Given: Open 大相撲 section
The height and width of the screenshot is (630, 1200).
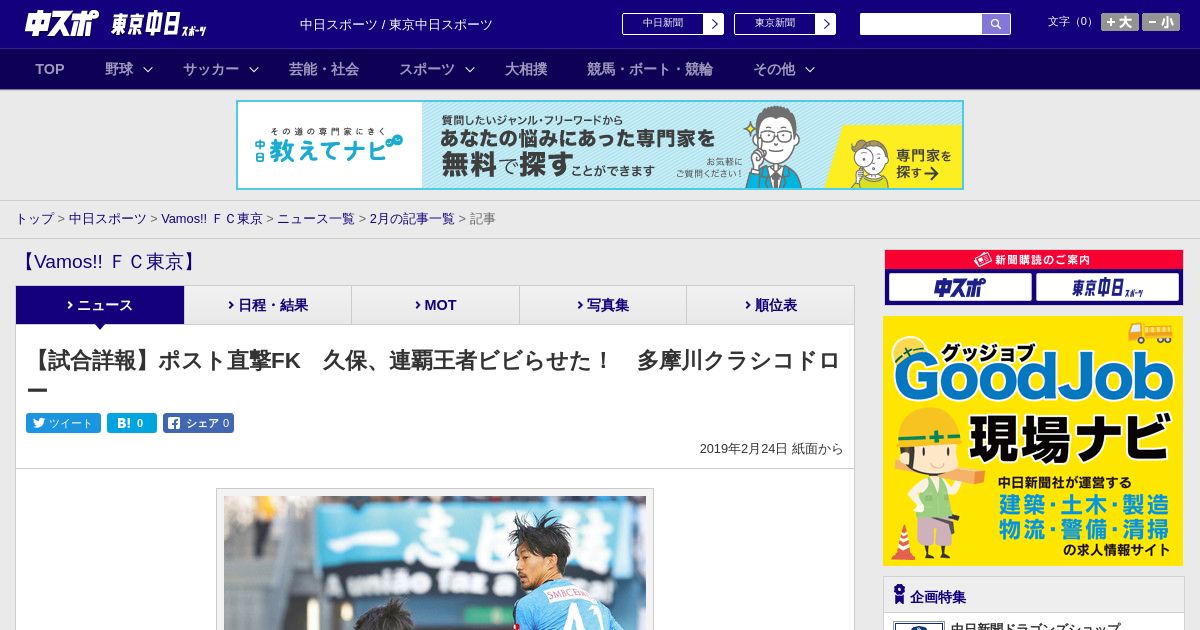Looking at the screenshot, I should (x=526, y=69).
